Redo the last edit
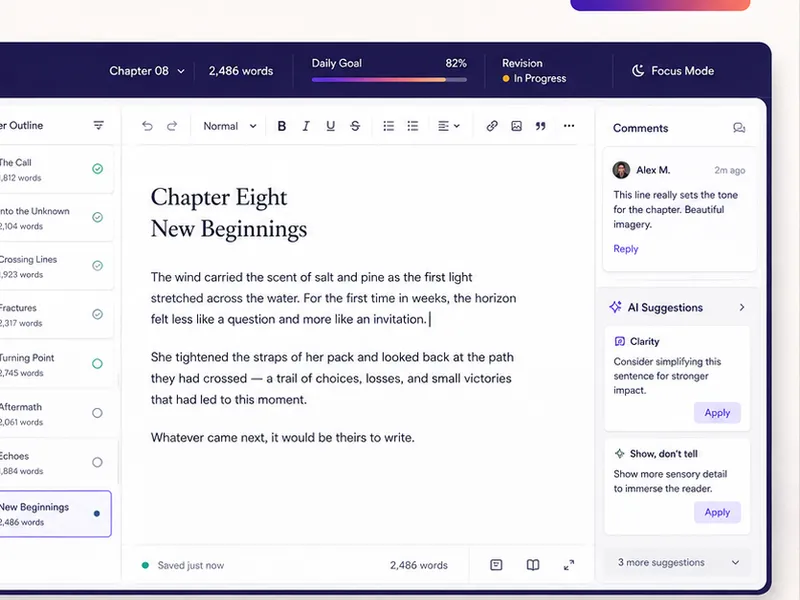Screen dimensions: 800x600 [x=172, y=126]
